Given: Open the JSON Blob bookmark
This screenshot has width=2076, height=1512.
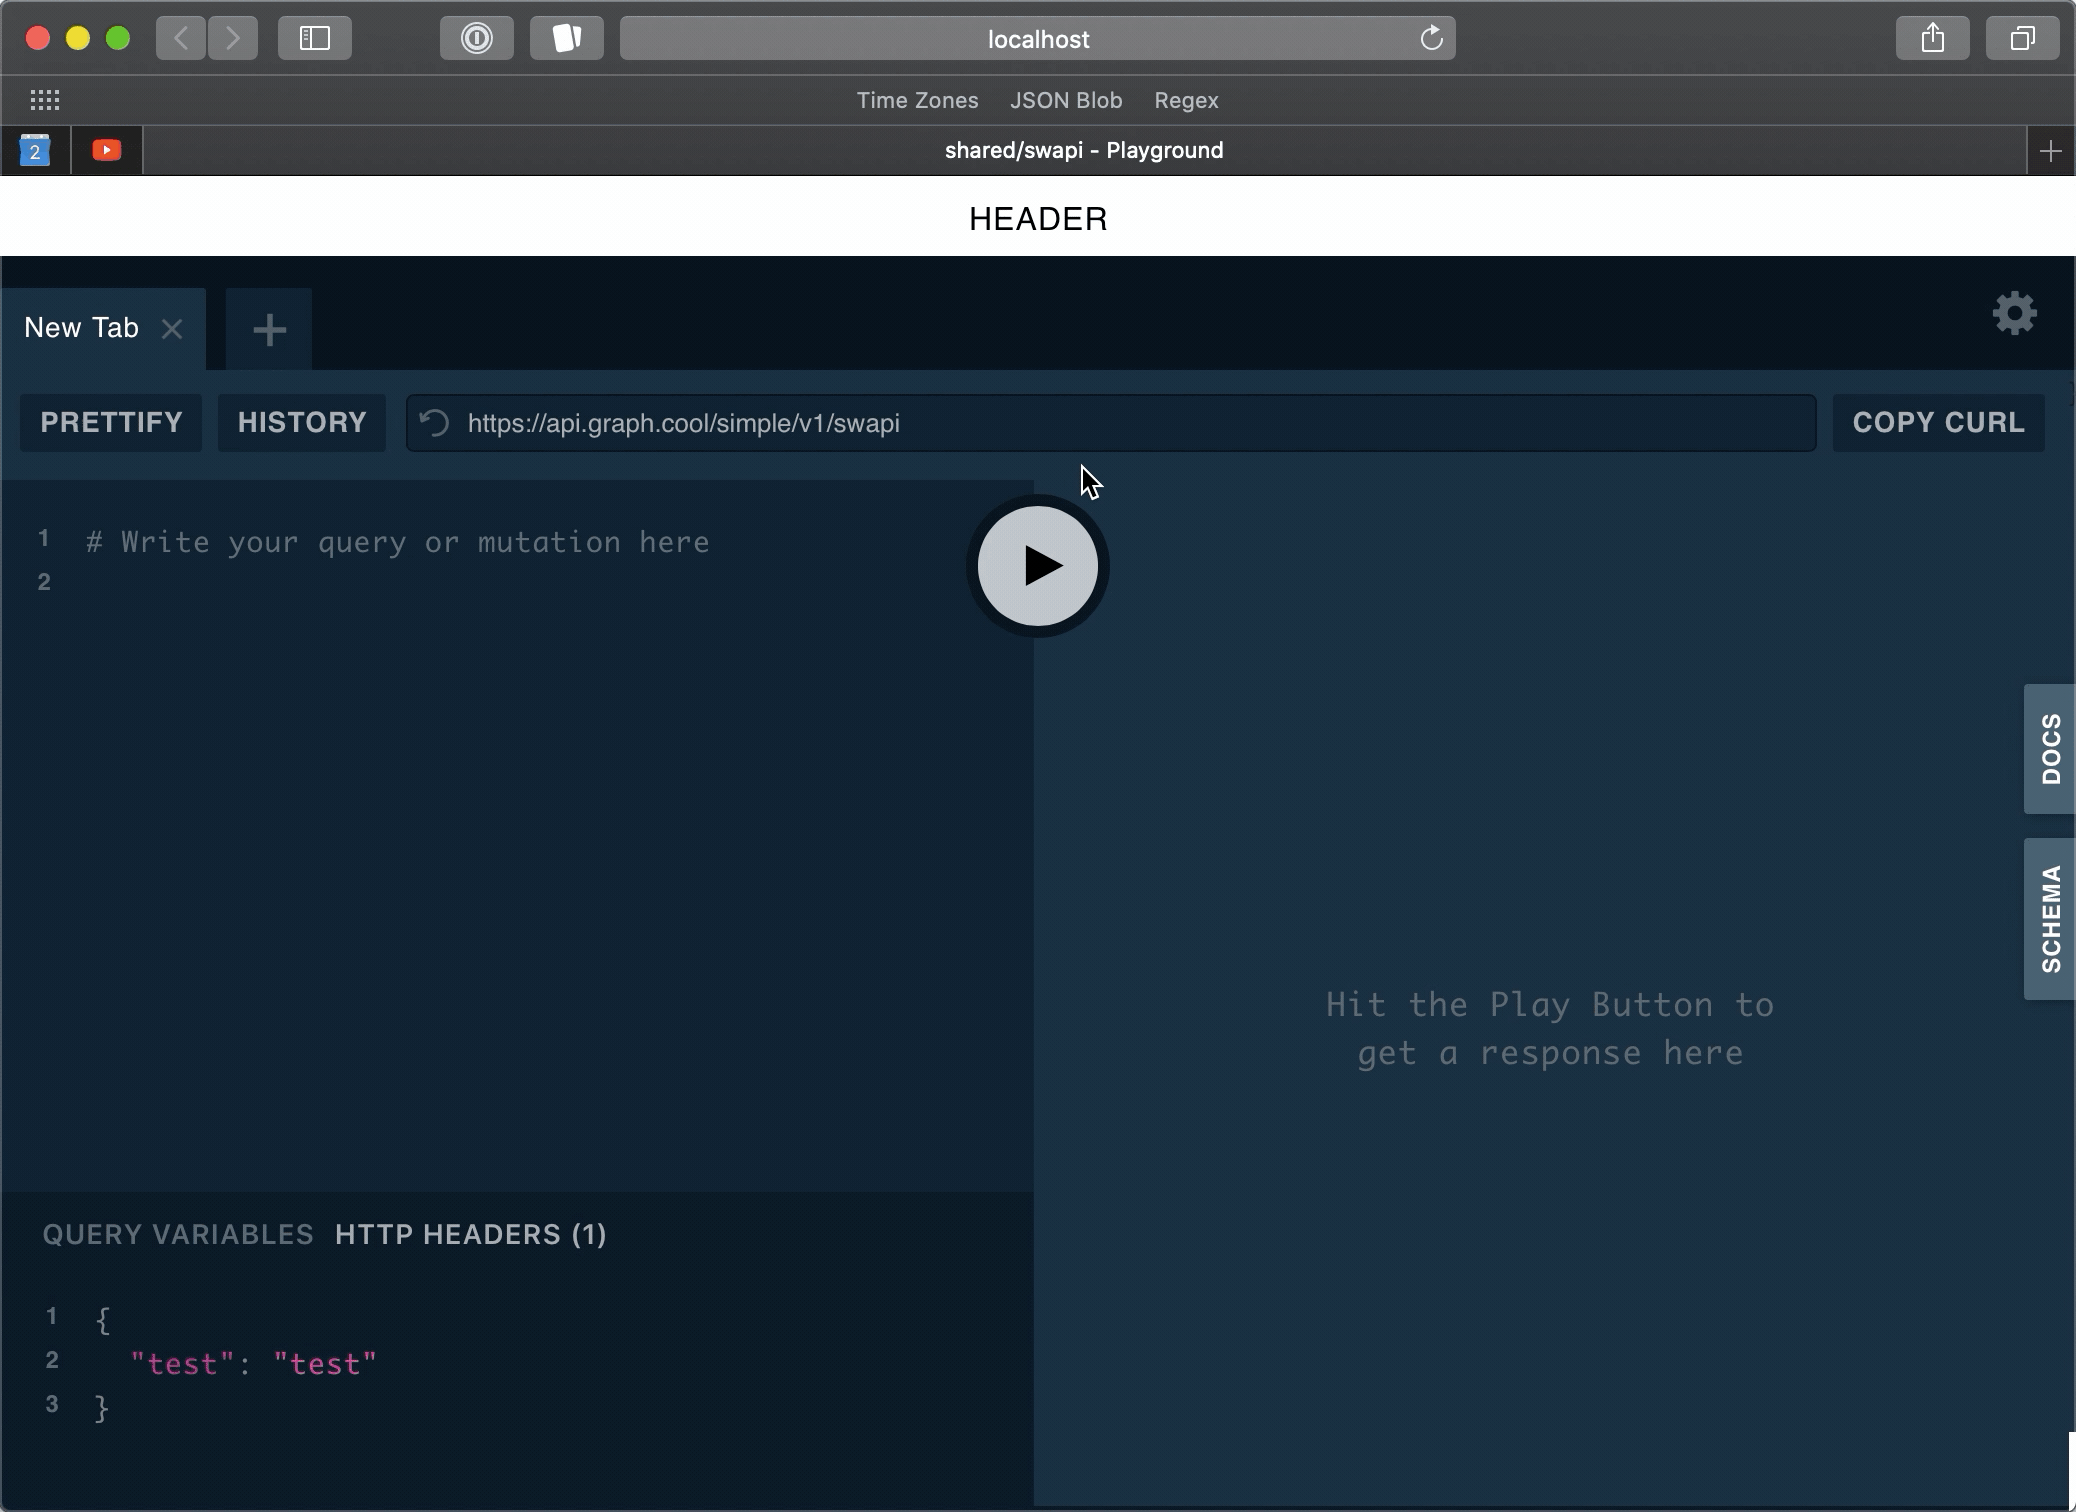Looking at the screenshot, I should click(1066, 100).
